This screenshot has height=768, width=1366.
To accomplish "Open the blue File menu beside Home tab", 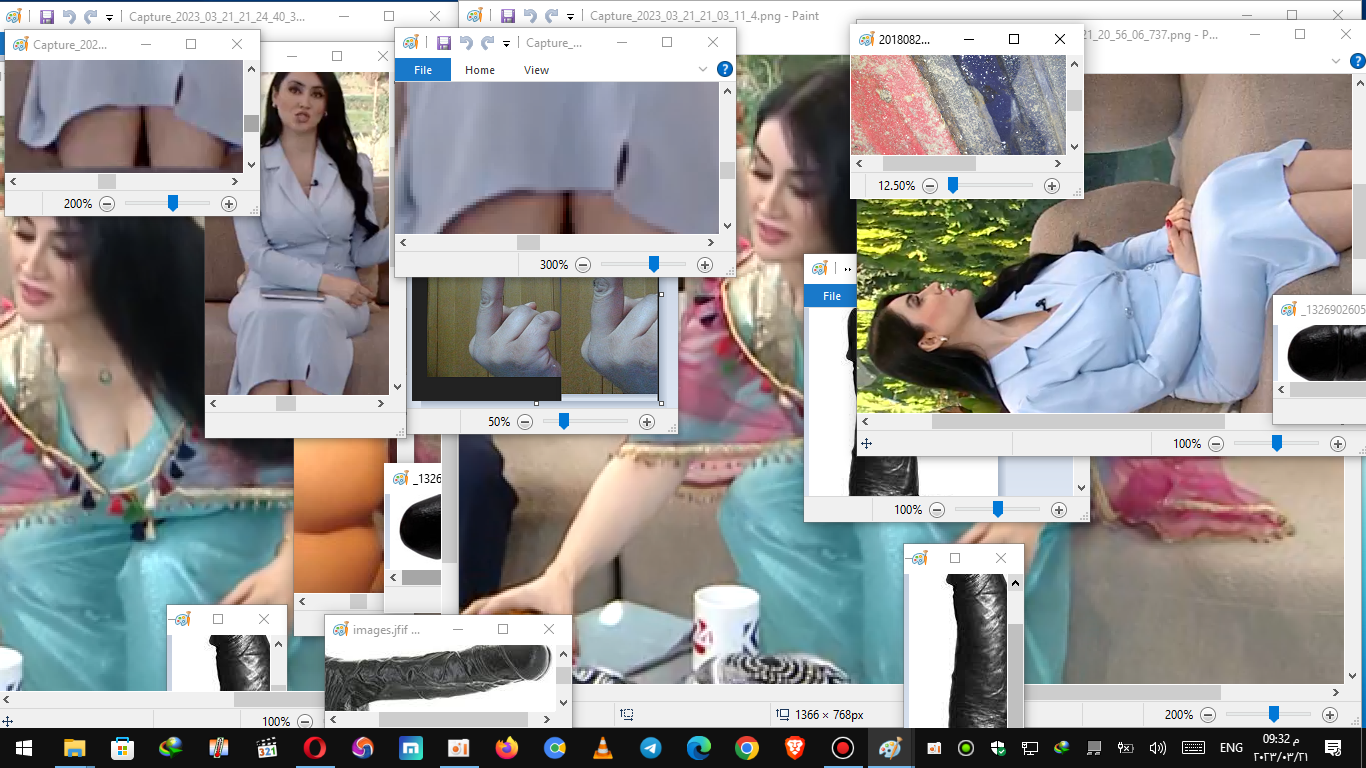I will tap(423, 70).
